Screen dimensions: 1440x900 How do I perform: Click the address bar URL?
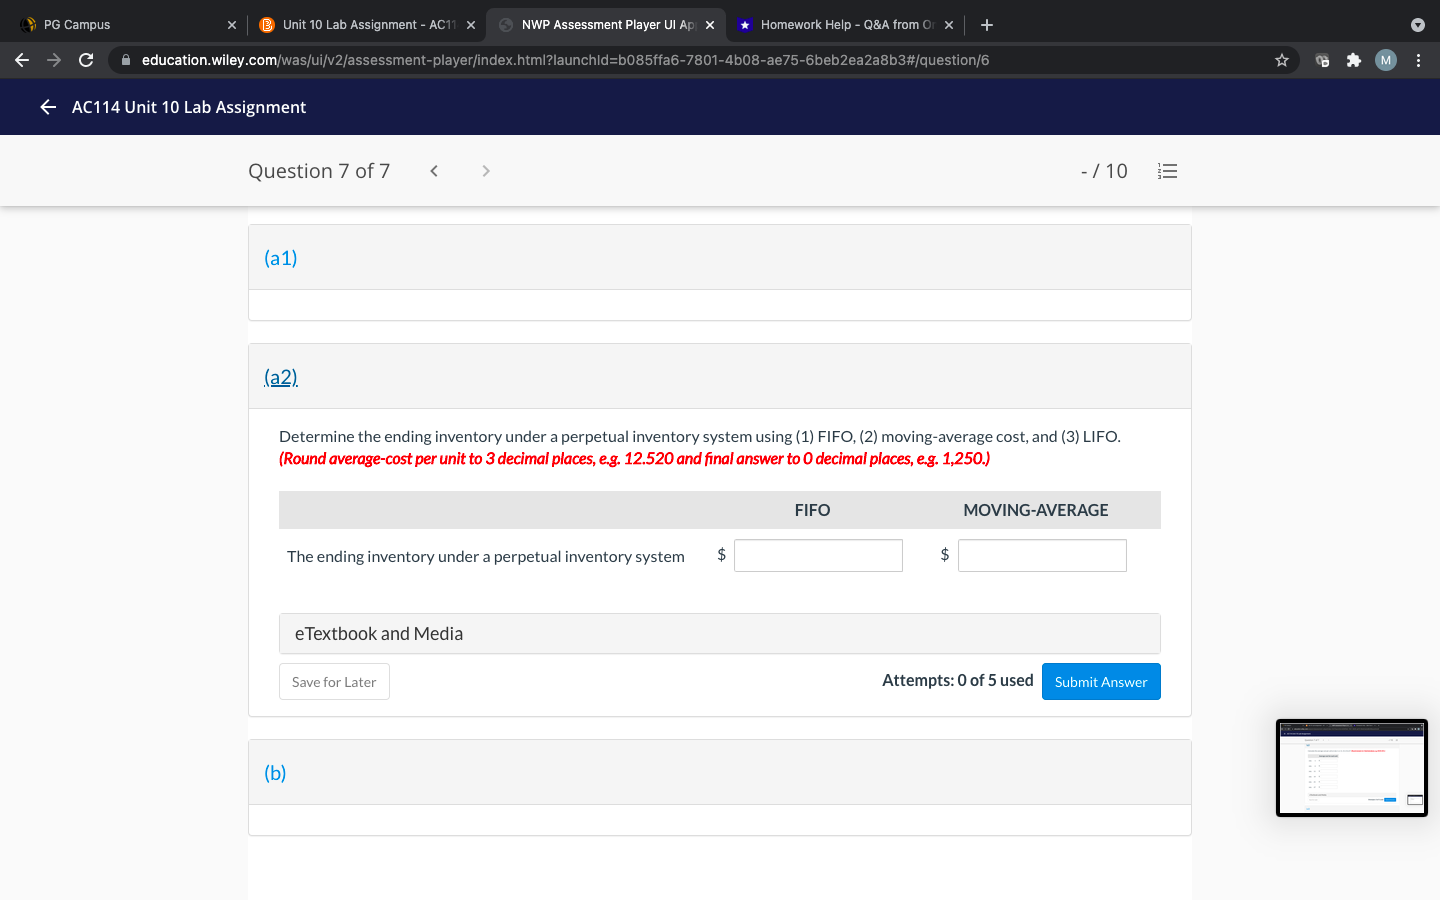click(x=566, y=60)
